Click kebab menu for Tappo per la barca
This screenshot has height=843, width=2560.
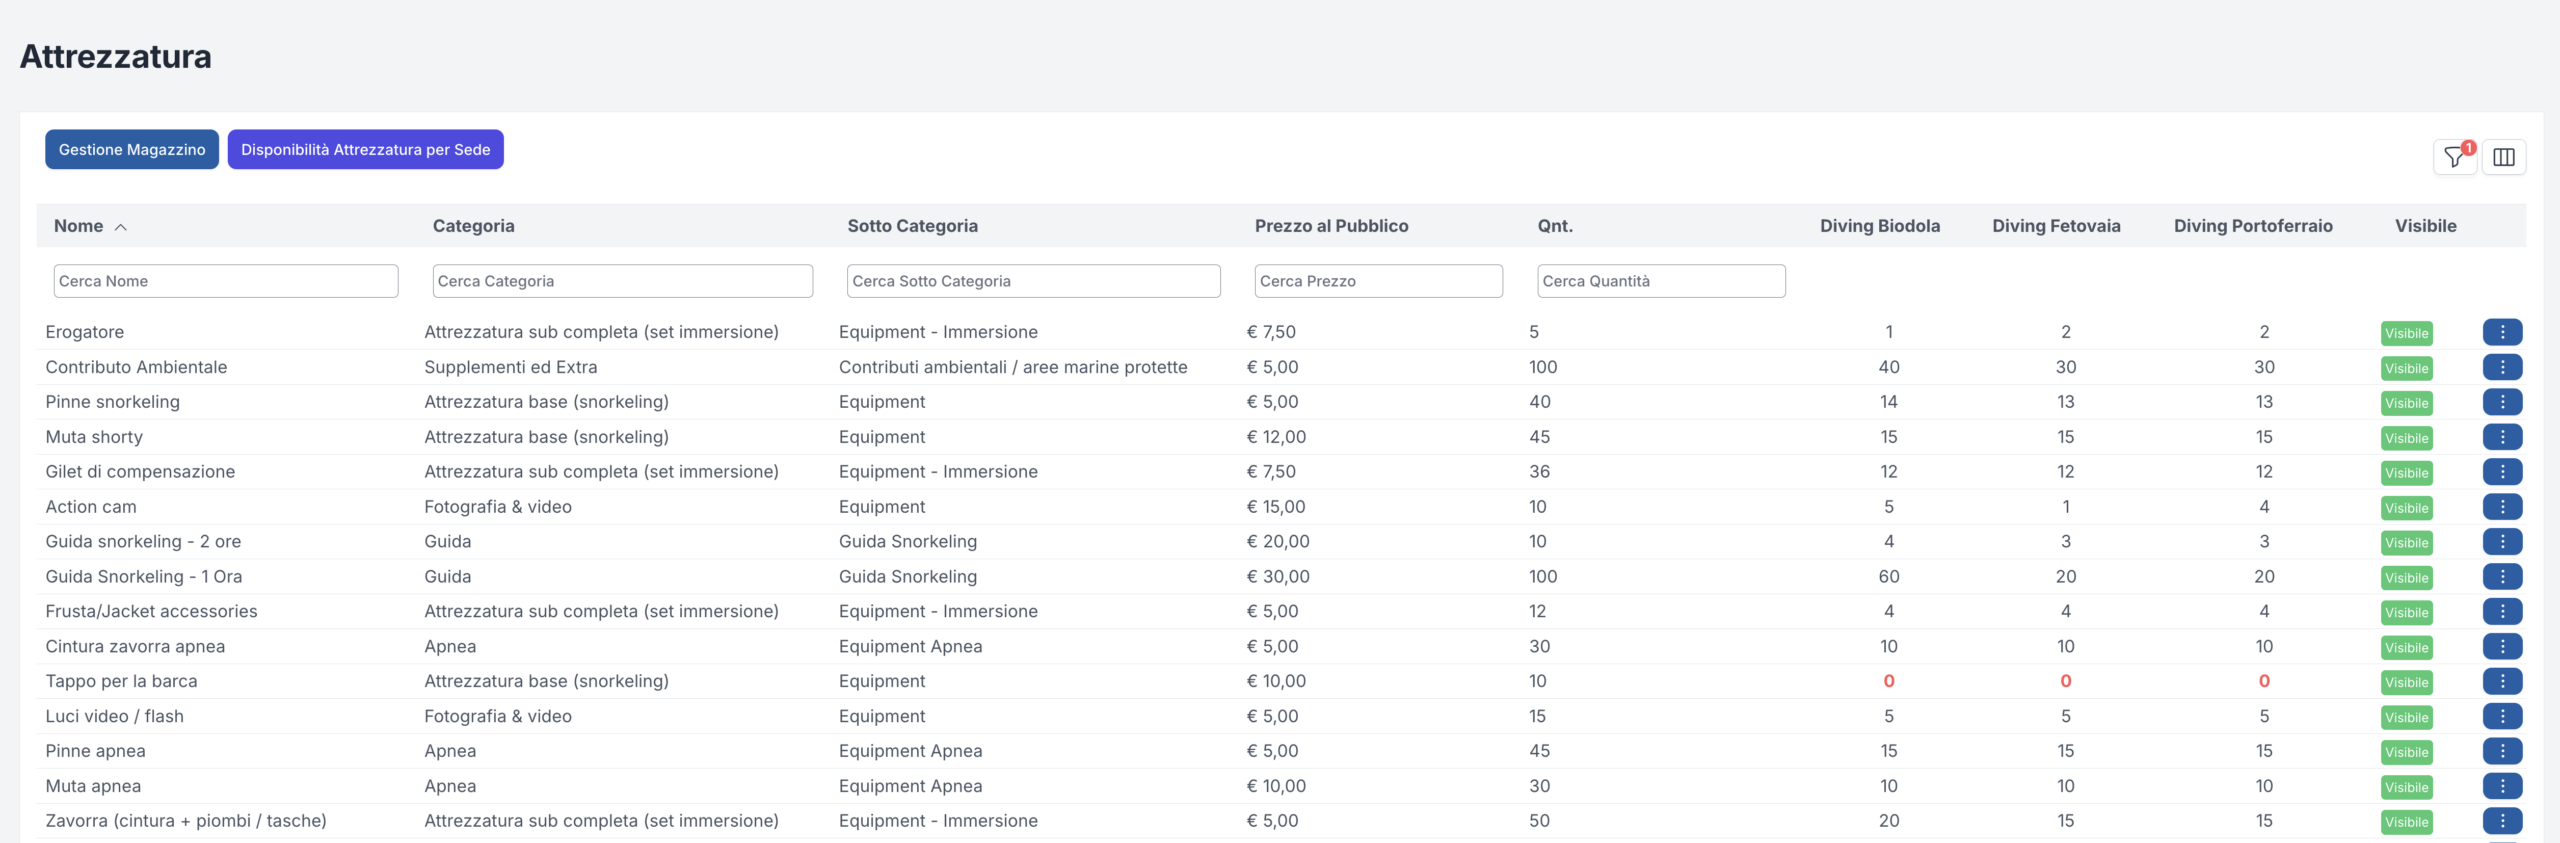coord(2501,681)
